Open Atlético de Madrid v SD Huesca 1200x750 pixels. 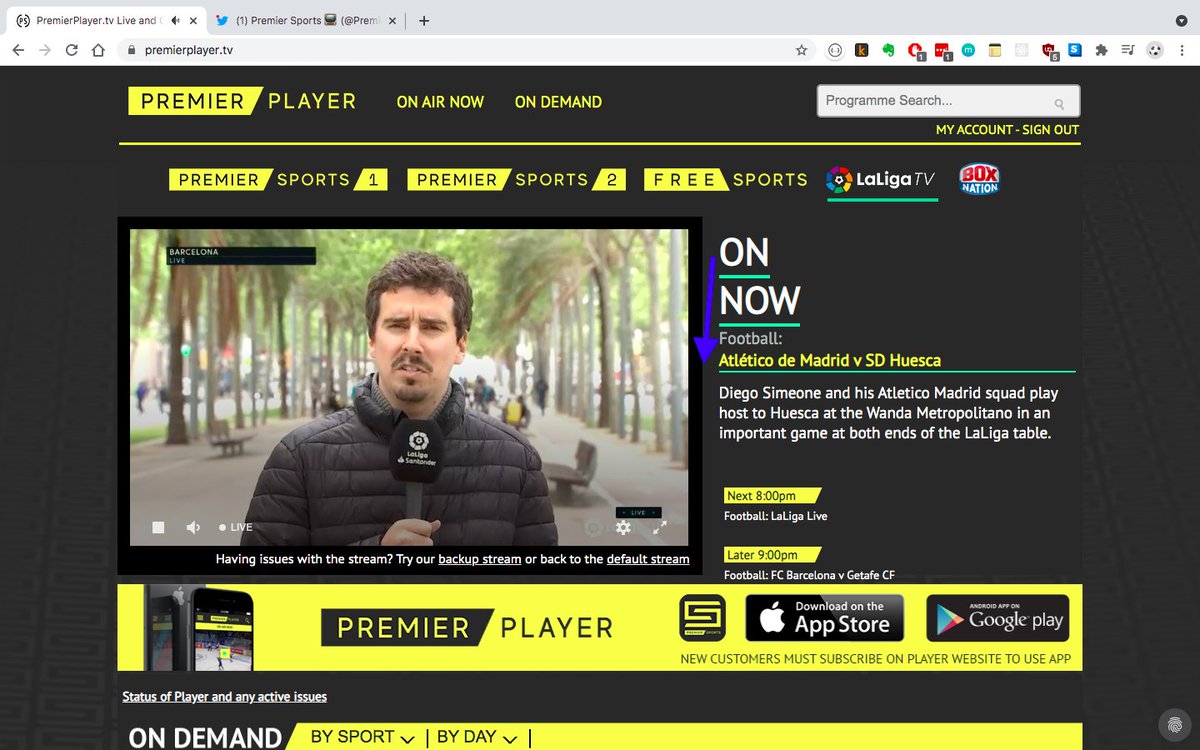click(x=830, y=360)
